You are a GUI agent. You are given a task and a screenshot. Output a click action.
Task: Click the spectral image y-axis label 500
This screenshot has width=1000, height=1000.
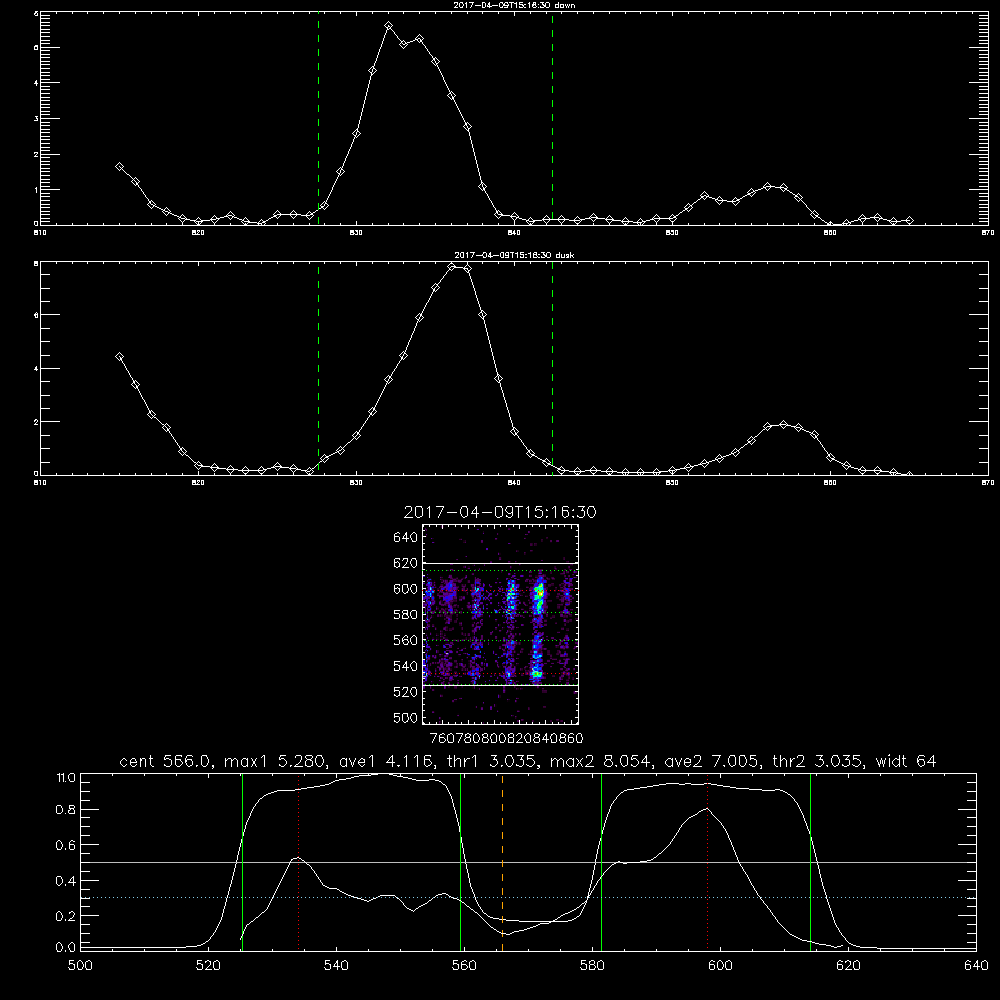[x=406, y=717]
